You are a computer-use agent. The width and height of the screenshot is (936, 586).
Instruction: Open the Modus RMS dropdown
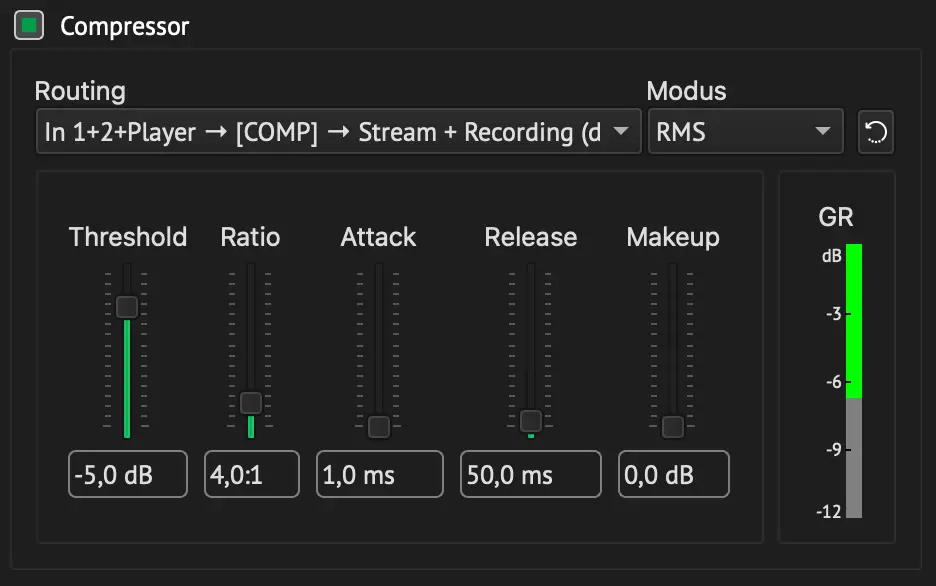click(x=746, y=131)
